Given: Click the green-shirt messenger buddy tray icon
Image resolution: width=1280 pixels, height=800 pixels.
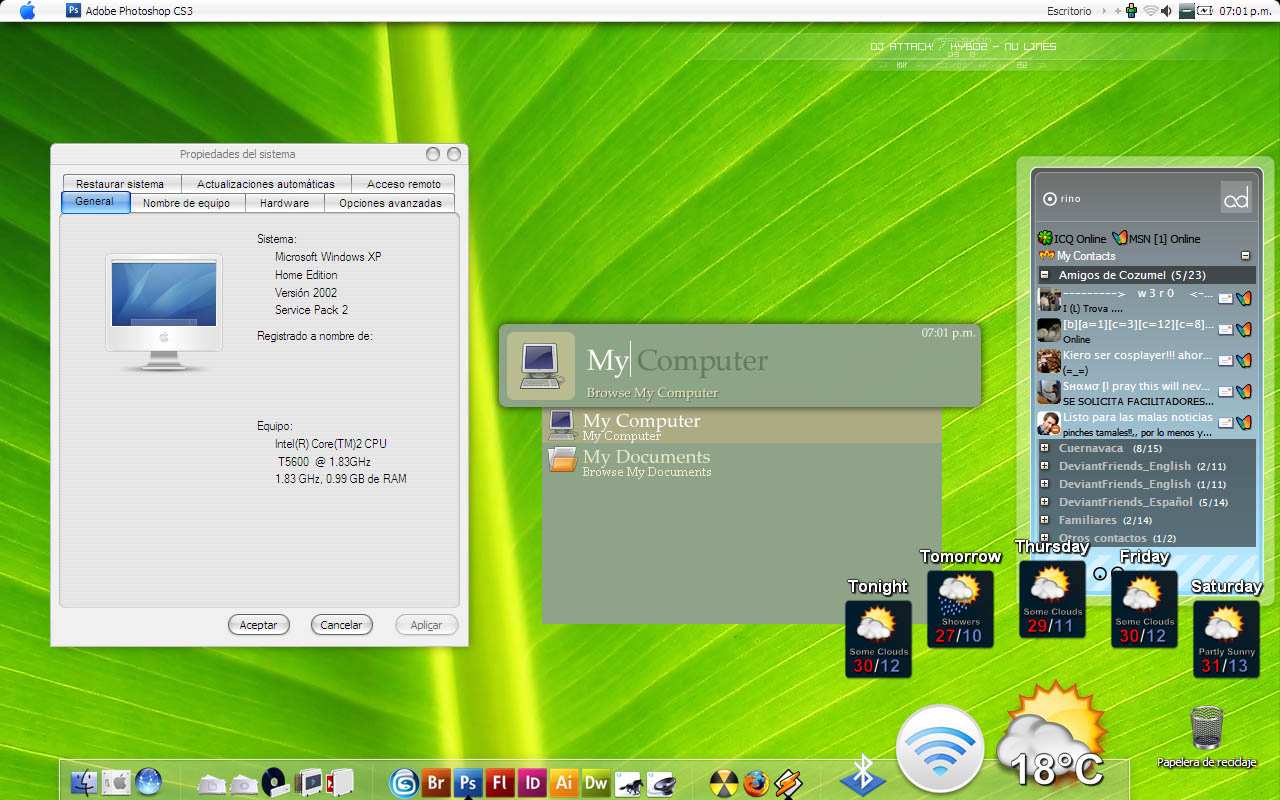Looking at the screenshot, I should 1131,11.
